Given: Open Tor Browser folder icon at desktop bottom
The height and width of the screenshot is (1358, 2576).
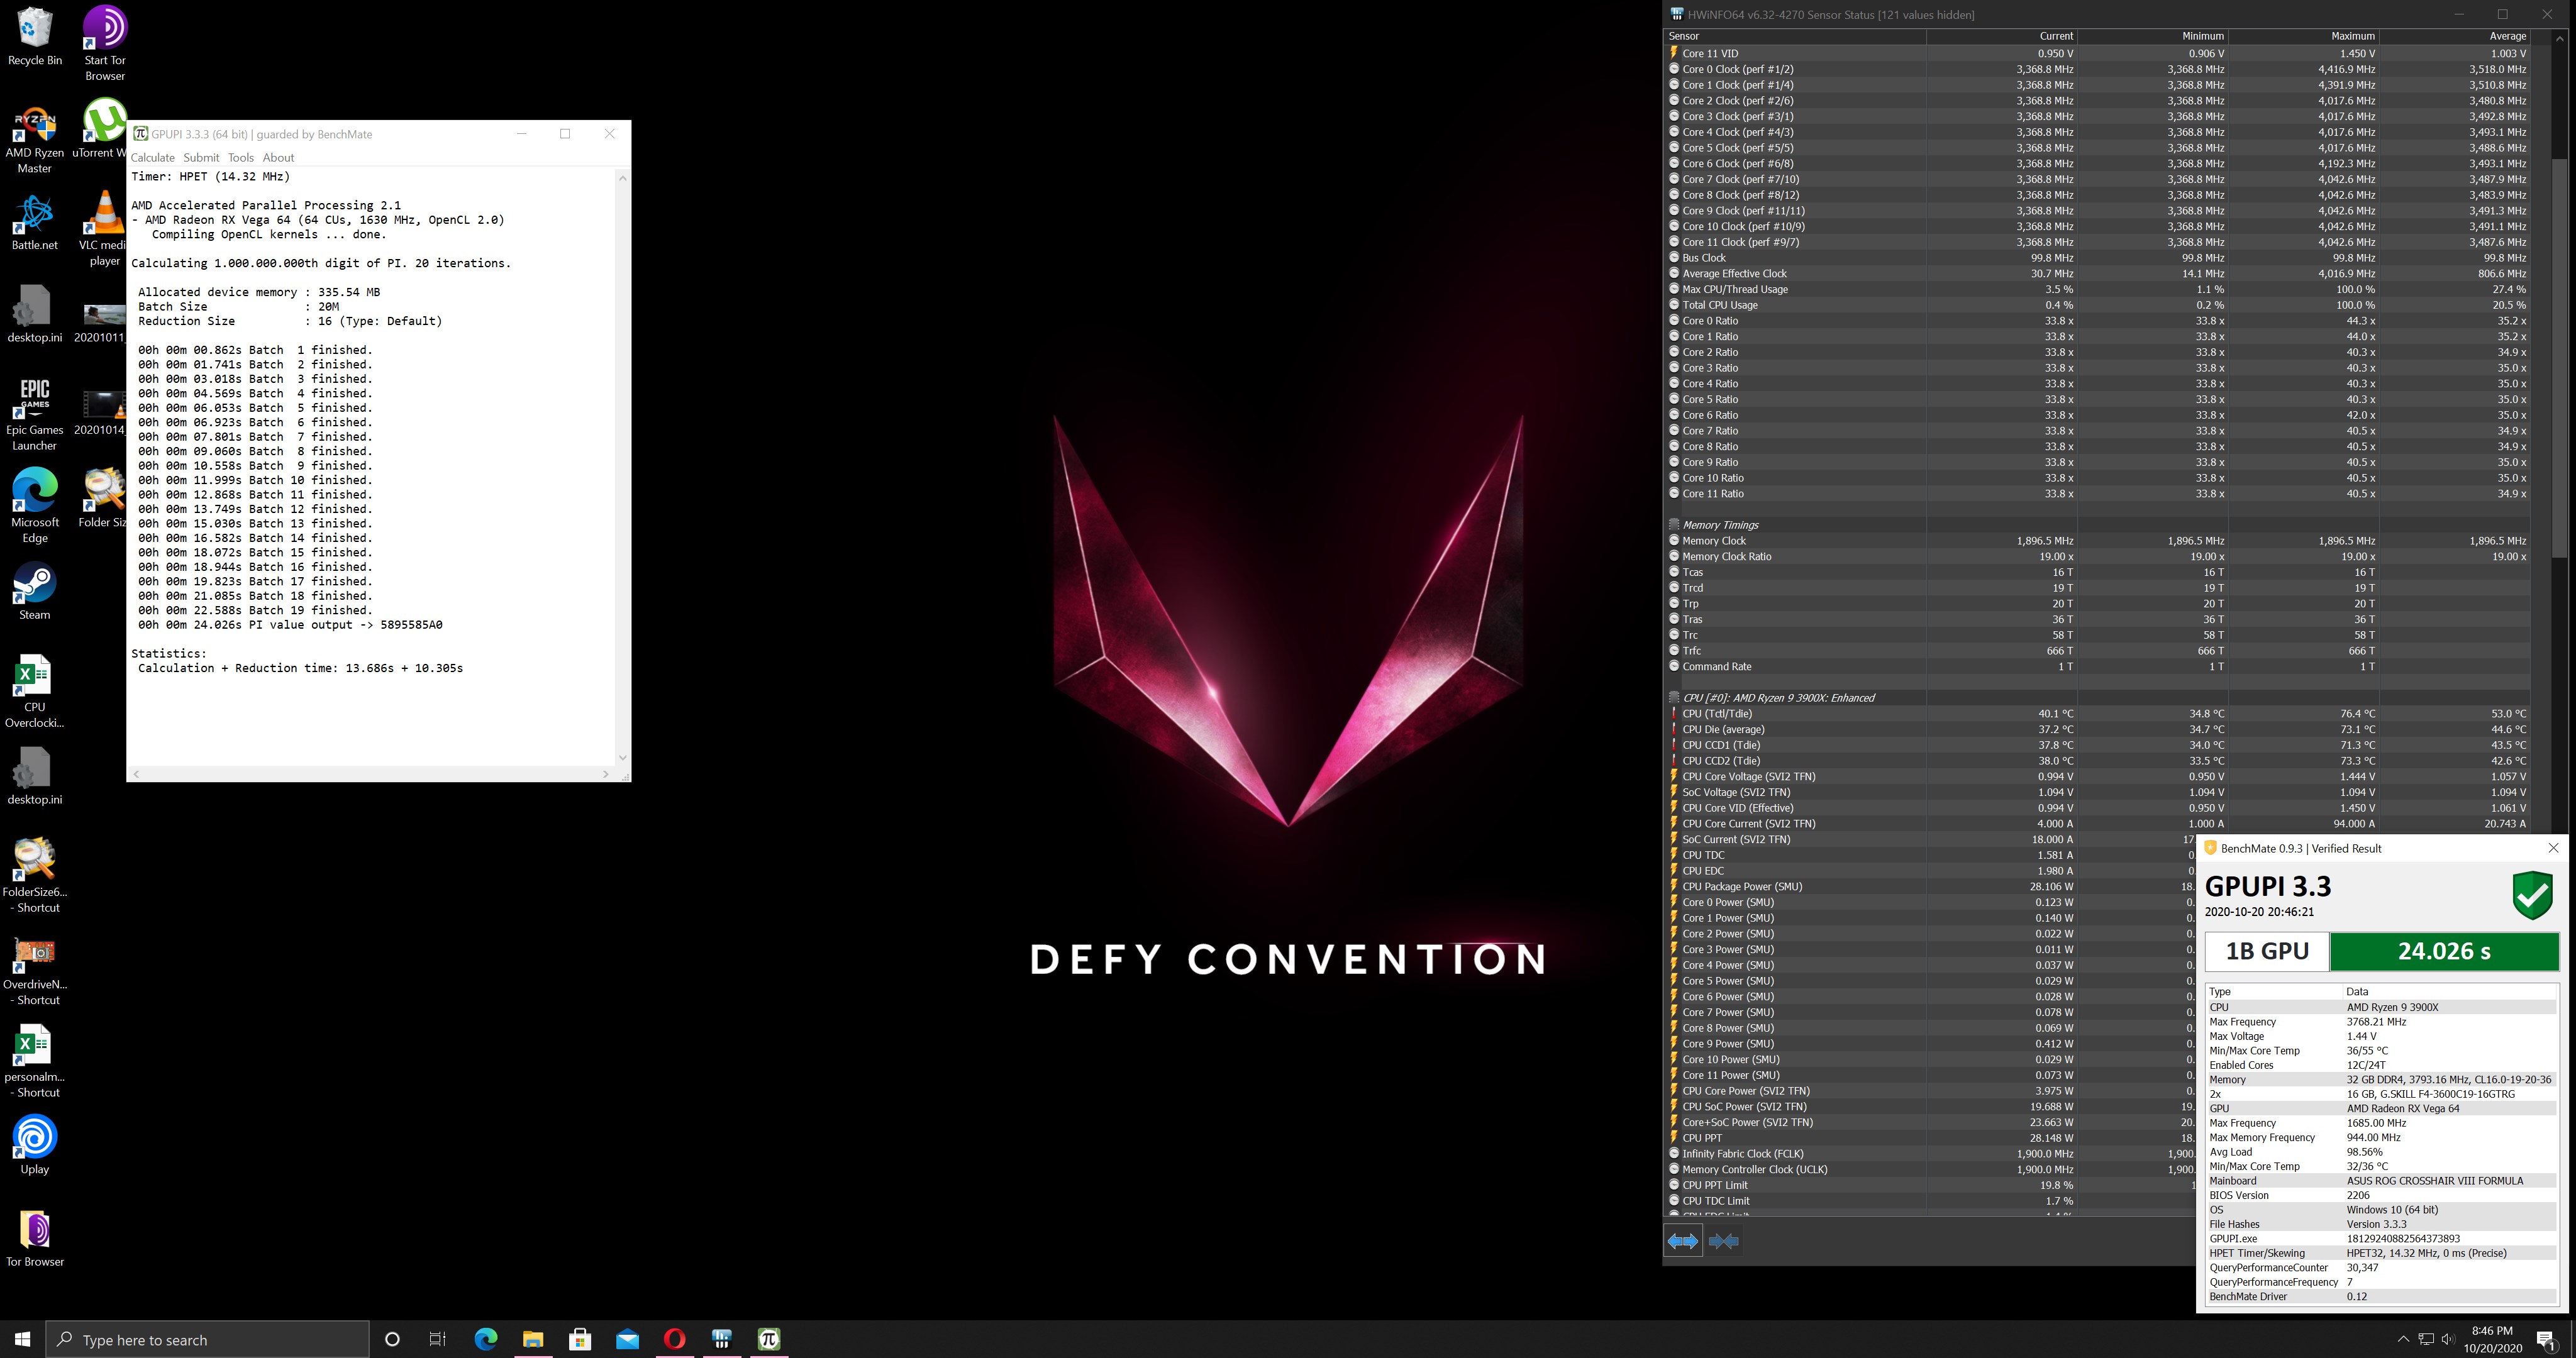Looking at the screenshot, I should click(x=35, y=1238).
